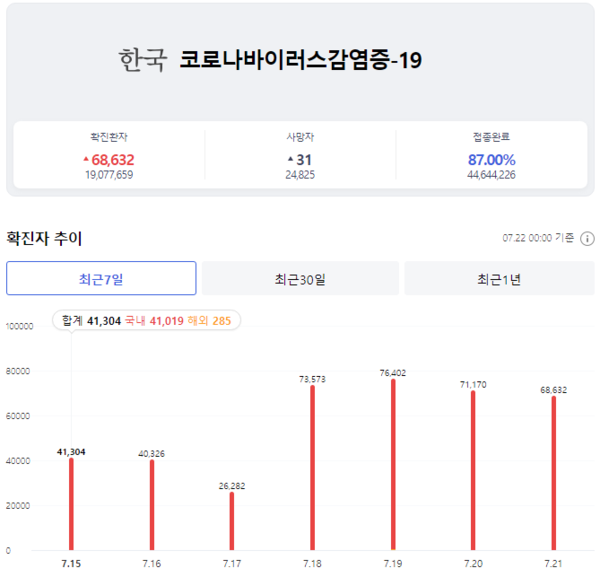Click the 100000 y-axis label

(20, 326)
